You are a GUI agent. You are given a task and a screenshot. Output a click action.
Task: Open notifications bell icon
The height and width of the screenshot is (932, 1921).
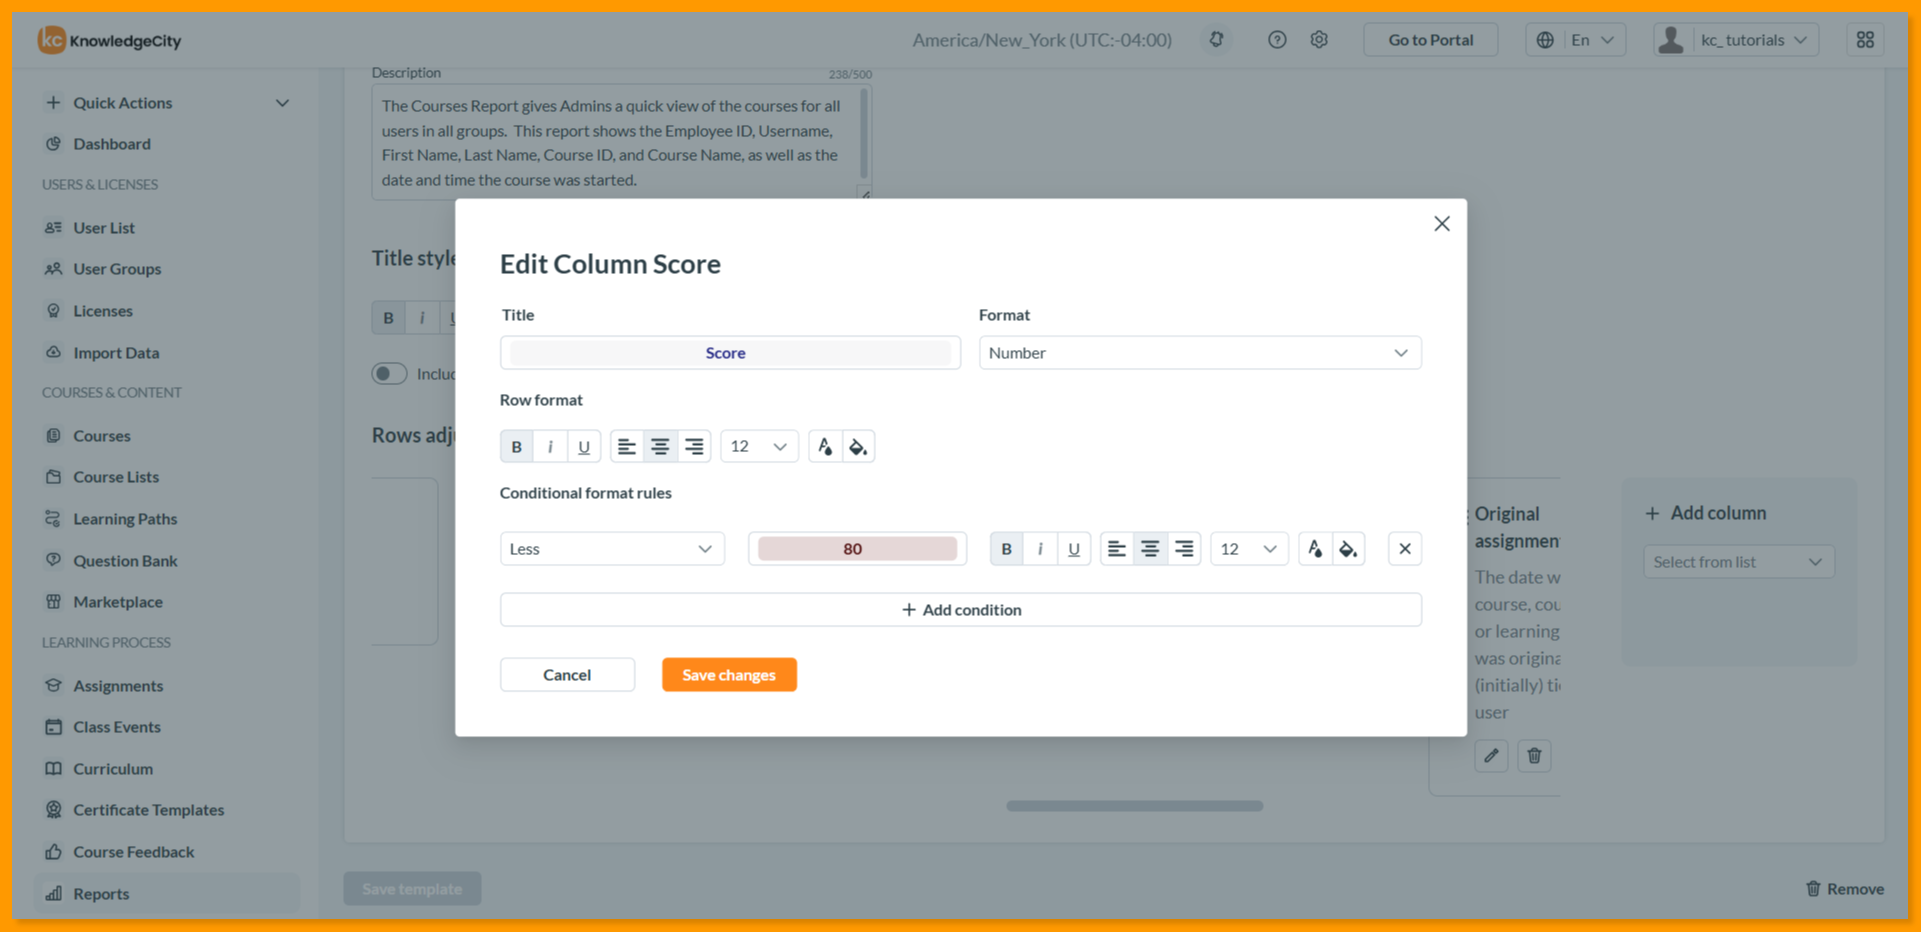pos(1216,40)
